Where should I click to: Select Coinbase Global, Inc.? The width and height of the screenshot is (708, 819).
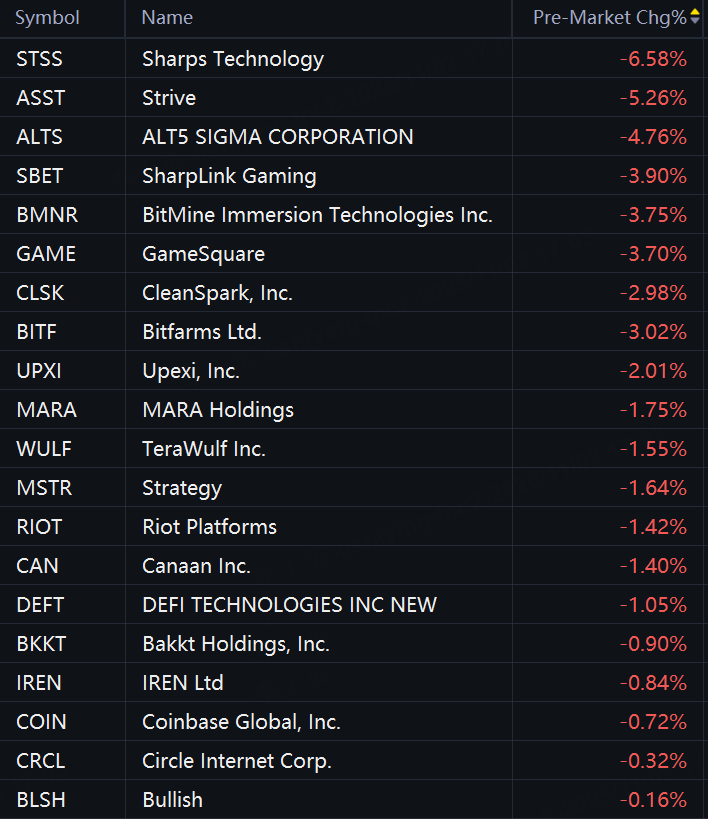241,722
